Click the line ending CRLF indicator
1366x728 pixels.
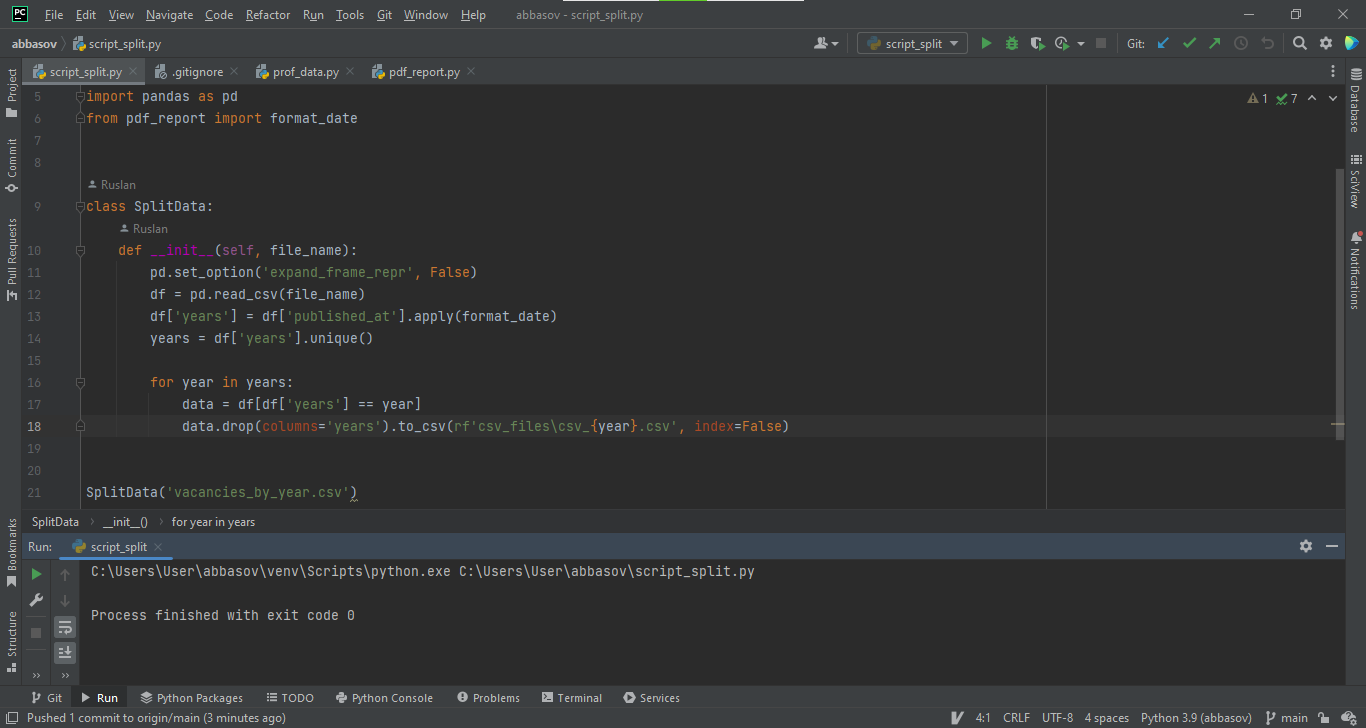click(x=1016, y=717)
